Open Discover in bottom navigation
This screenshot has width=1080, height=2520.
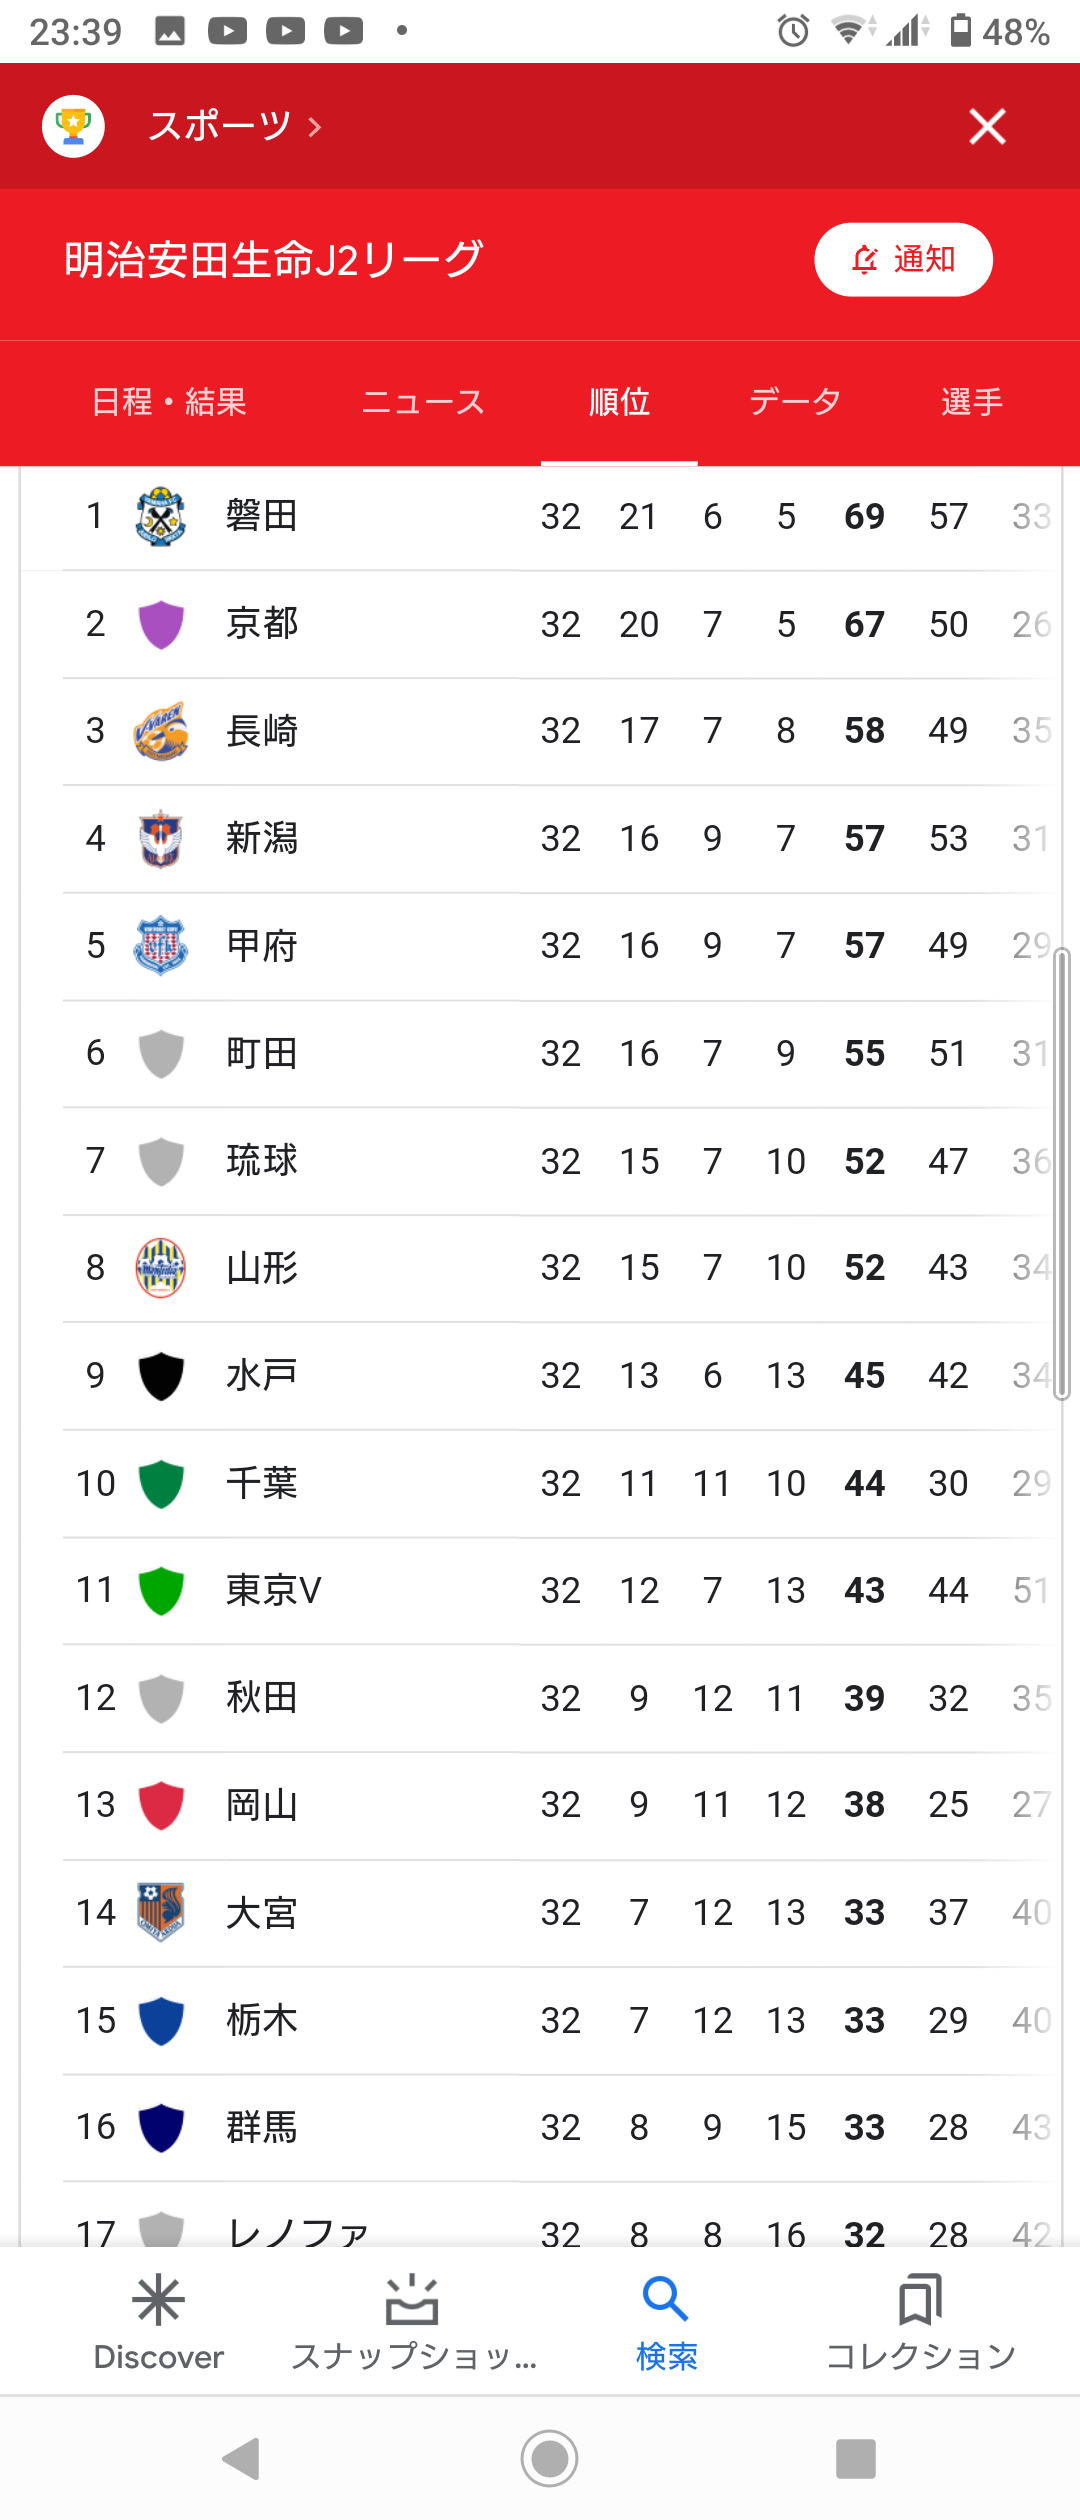(x=159, y=2322)
